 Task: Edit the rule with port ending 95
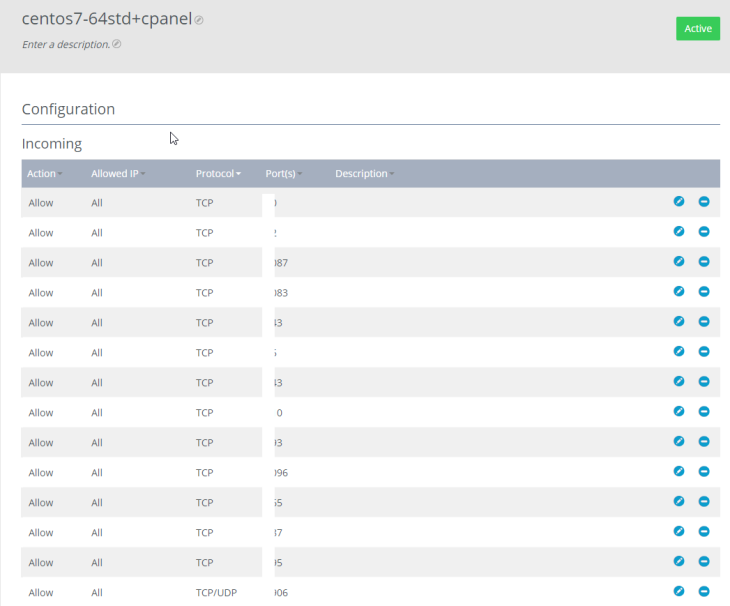pos(679,561)
